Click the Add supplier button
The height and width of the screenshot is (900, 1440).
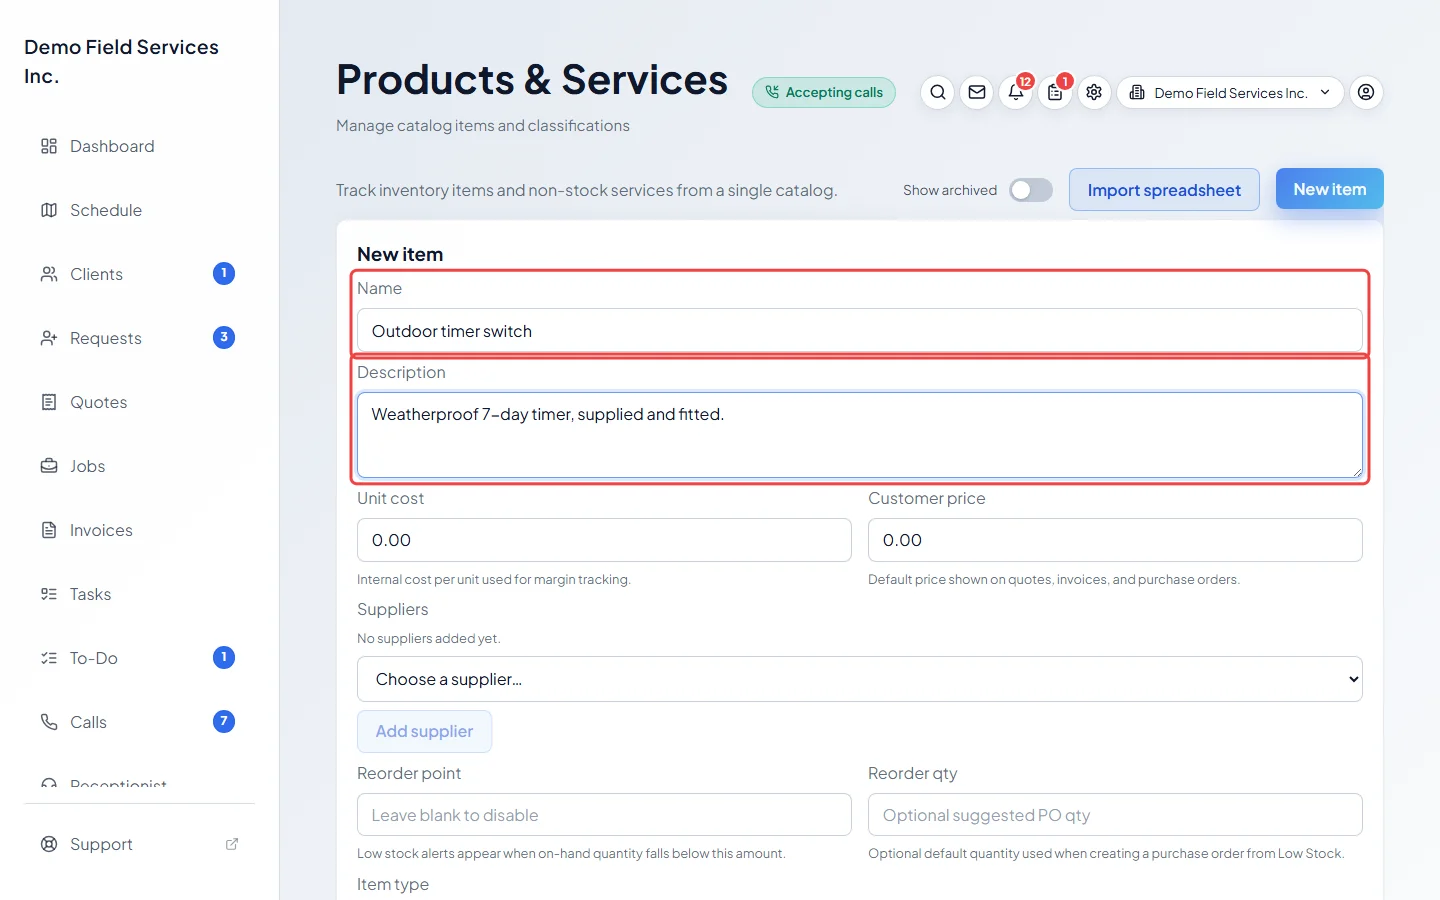(424, 731)
